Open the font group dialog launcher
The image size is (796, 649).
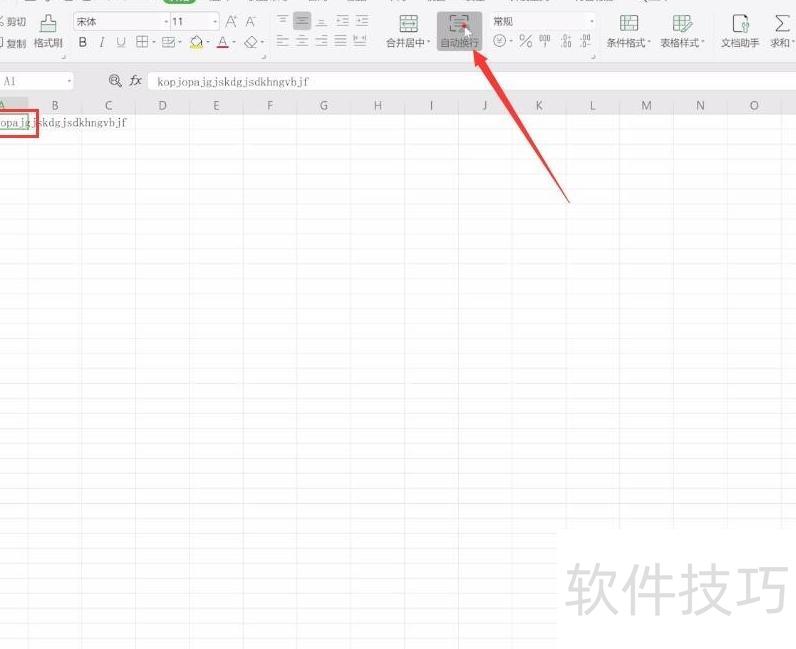coord(264,57)
